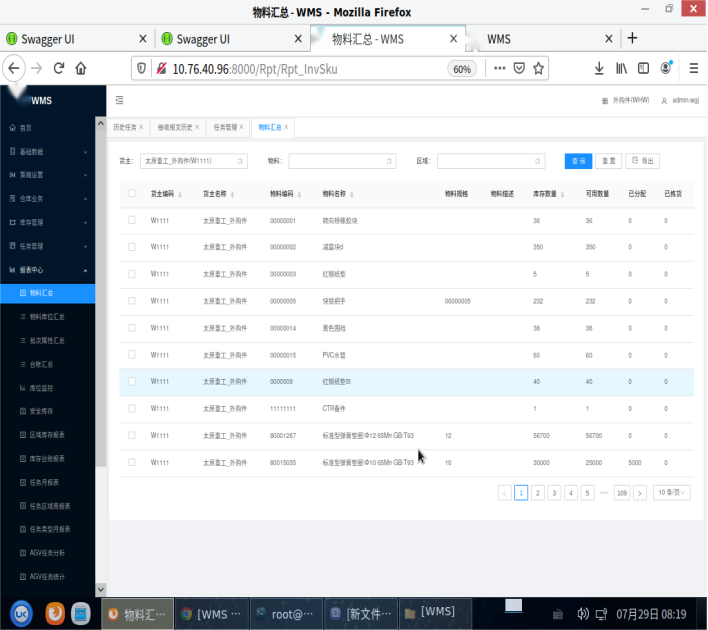Click the 导出 export button

642,161
